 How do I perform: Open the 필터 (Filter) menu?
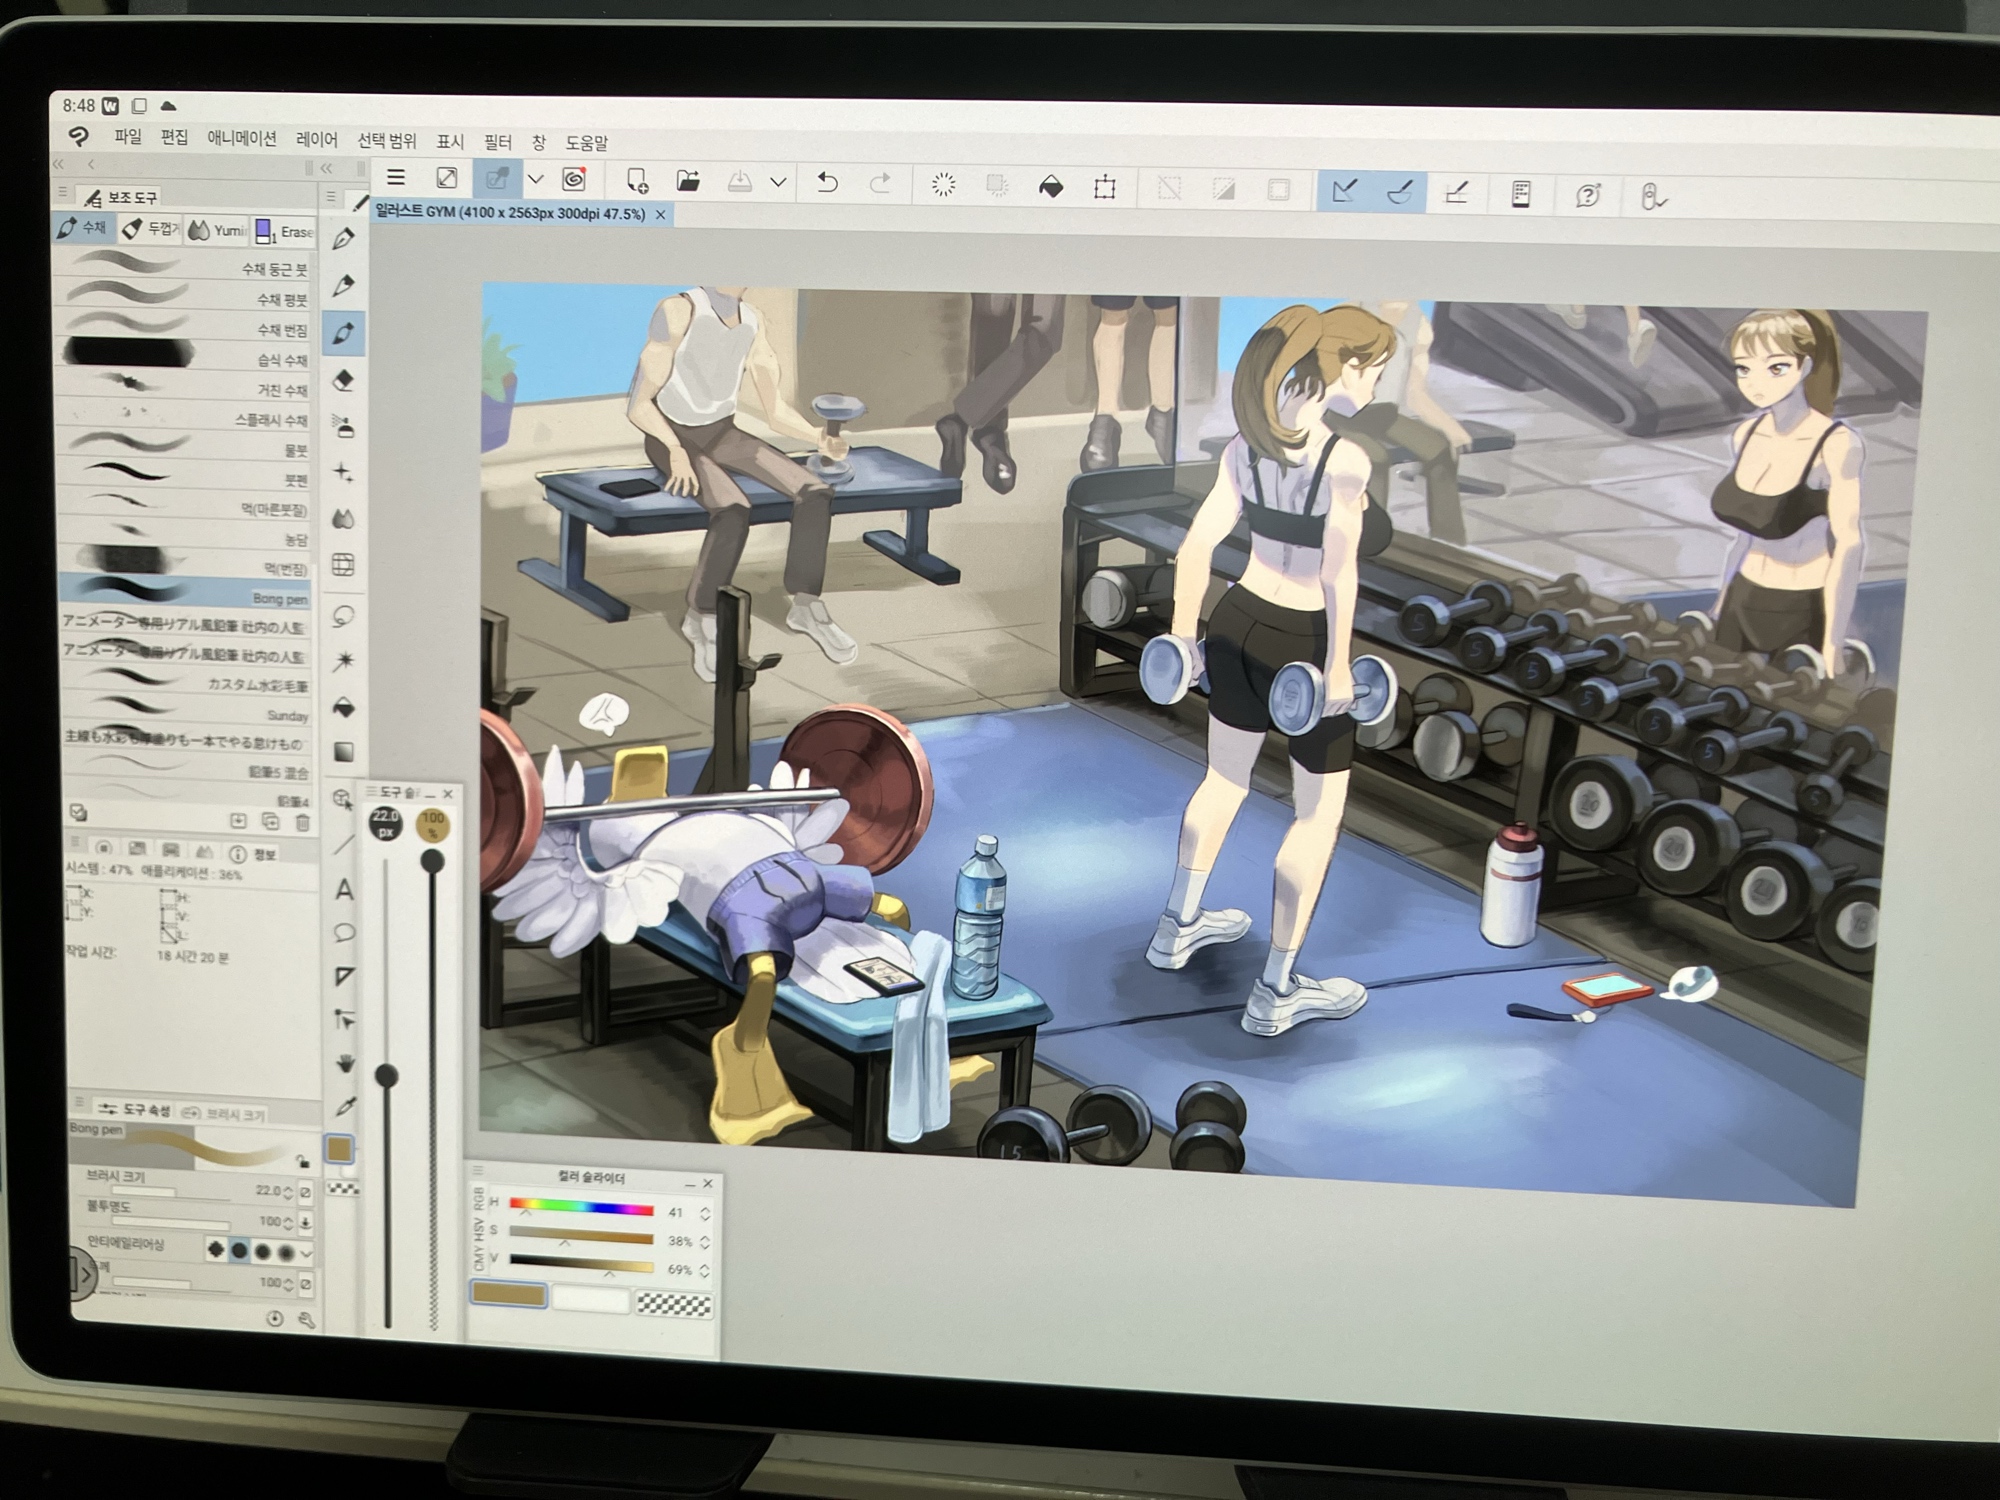(497, 142)
